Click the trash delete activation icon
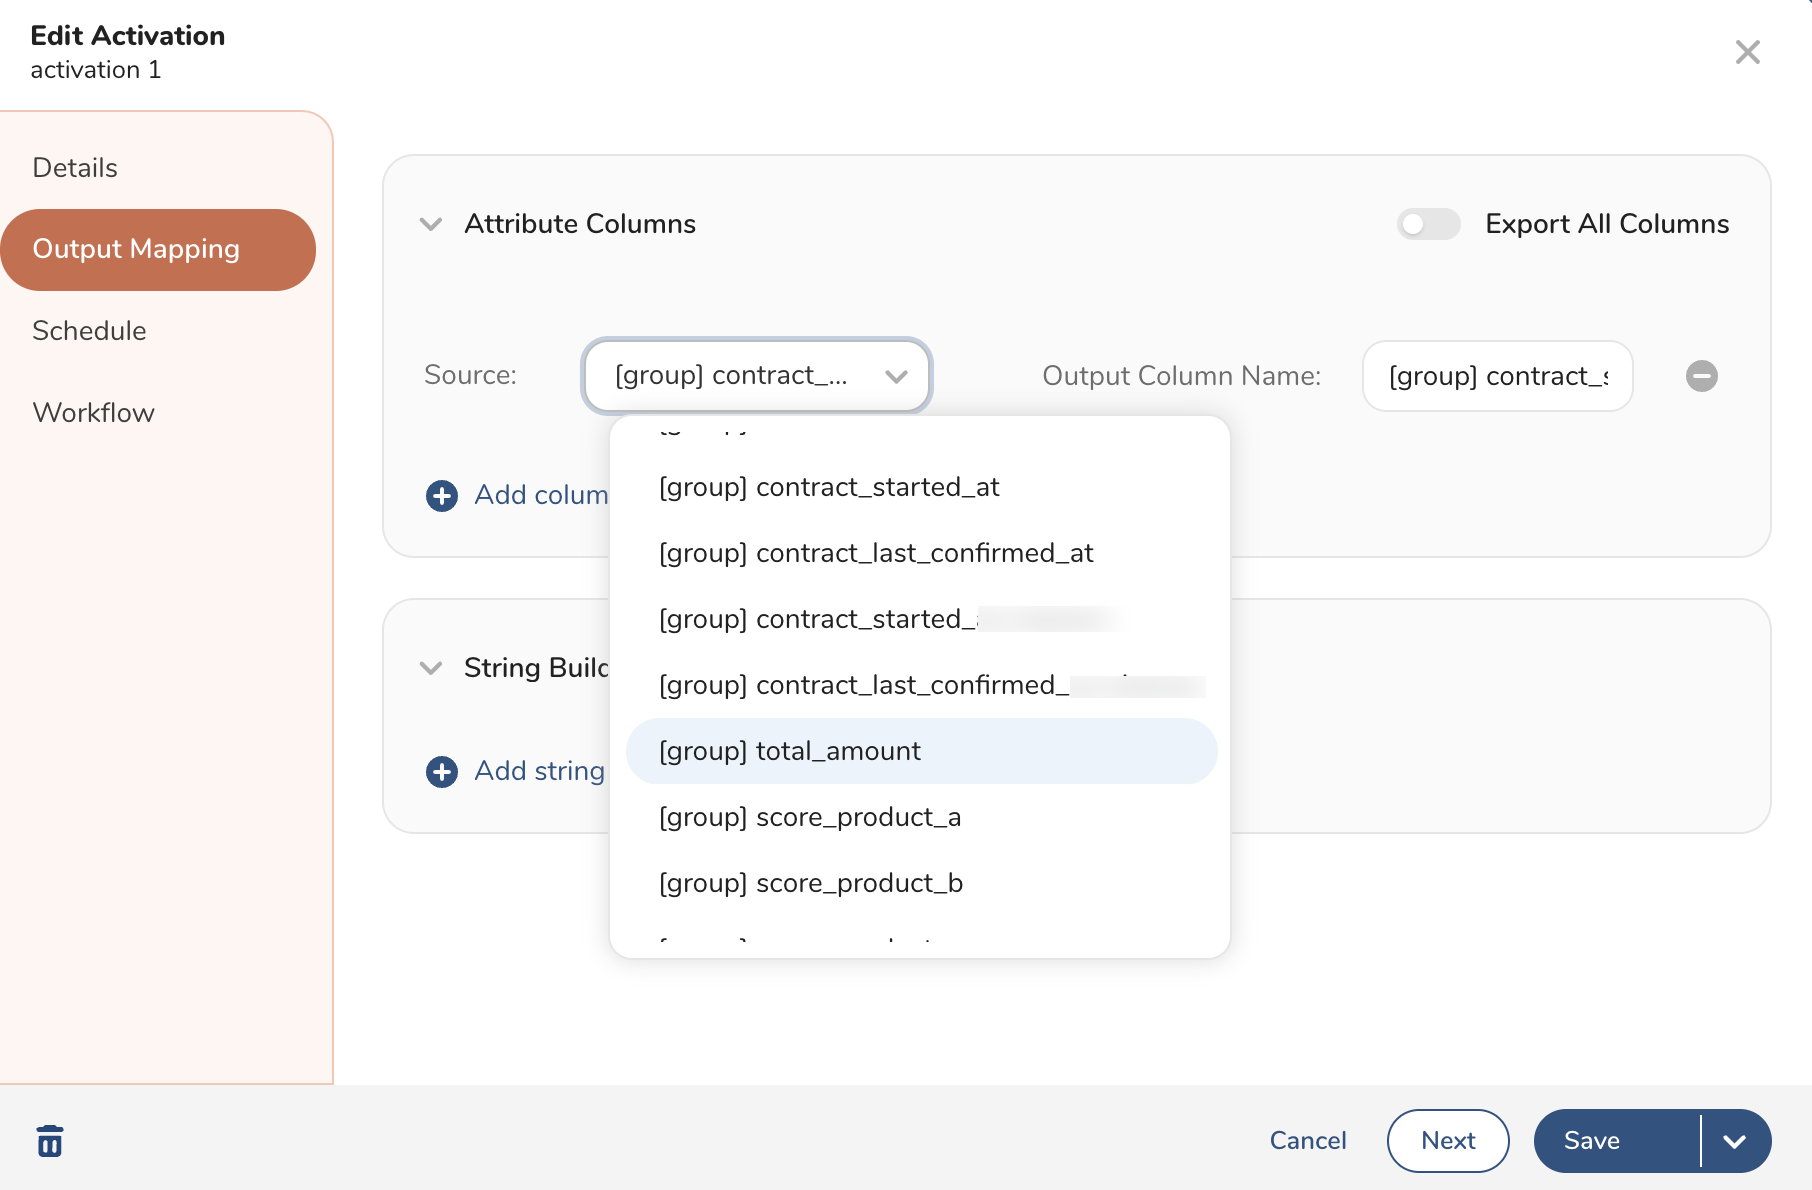Viewport: 1812px width, 1190px height. tap(50, 1141)
